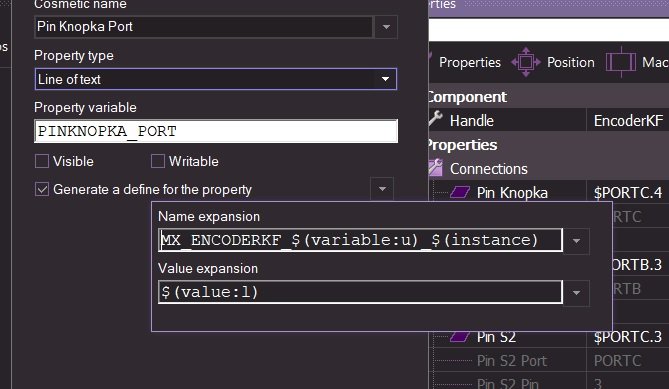Click the $PORTC.3 value cell

[628, 337]
